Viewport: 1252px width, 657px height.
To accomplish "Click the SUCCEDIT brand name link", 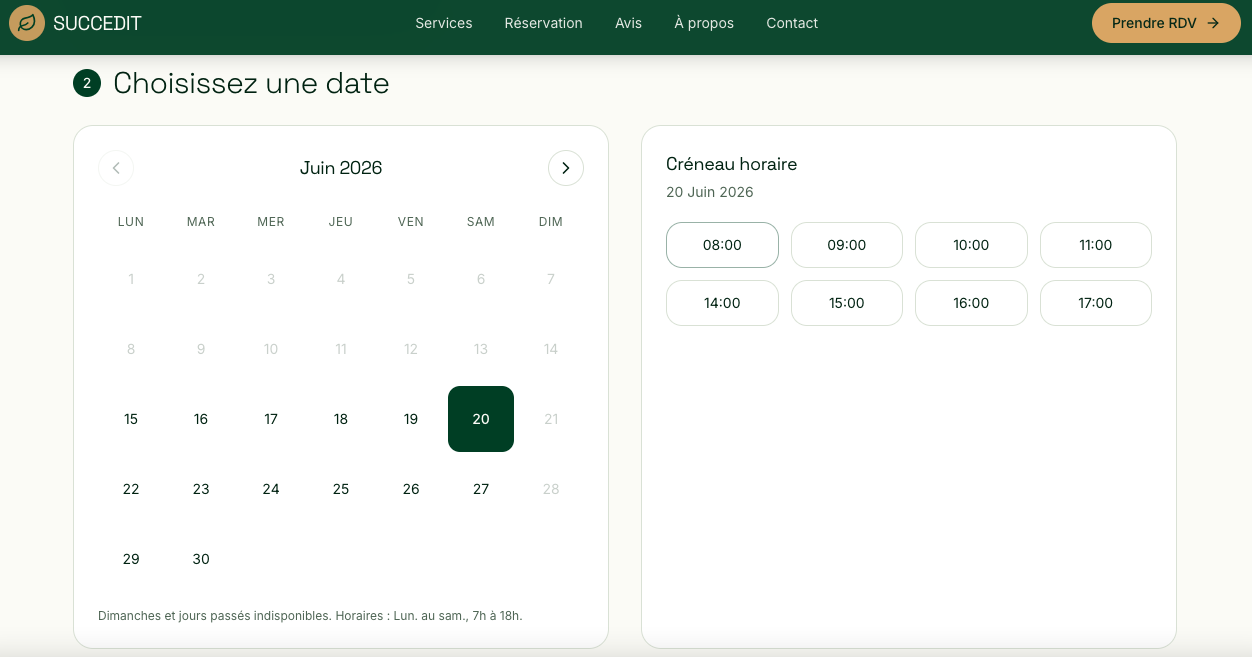I will click(x=98, y=23).
